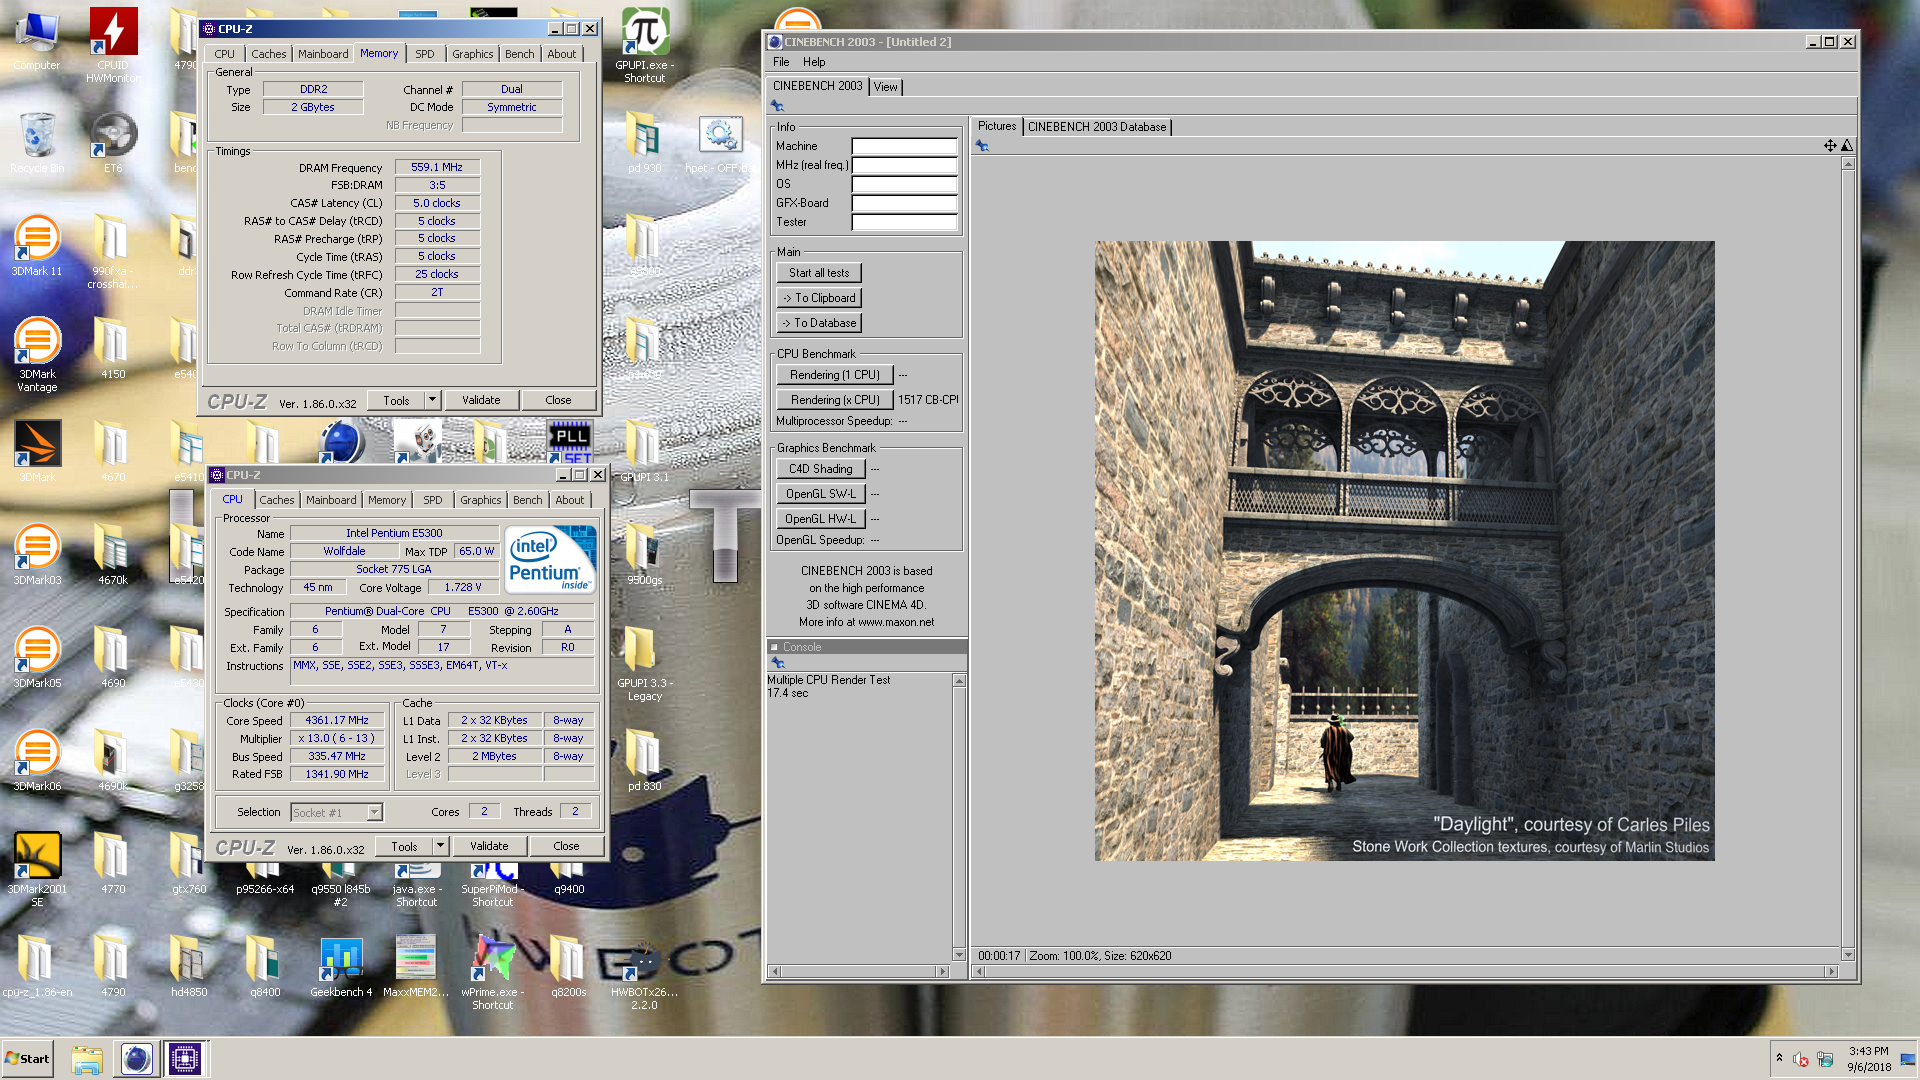Click the To Clipboard button
The image size is (1920, 1080).
point(819,298)
